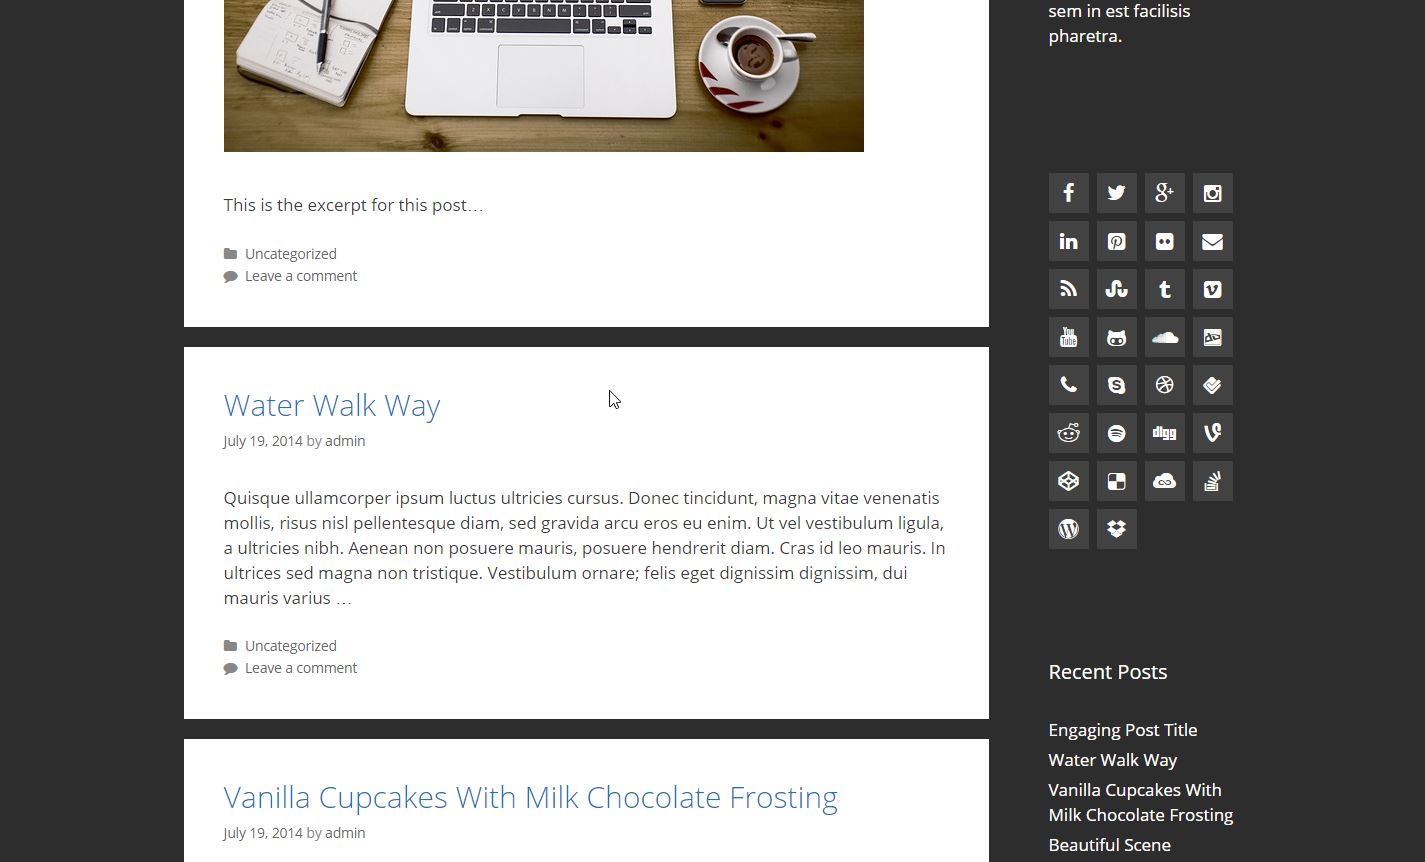This screenshot has height=862, width=1425.
Task: Open the WordPress logo icon
Action: click(1068, 529)
